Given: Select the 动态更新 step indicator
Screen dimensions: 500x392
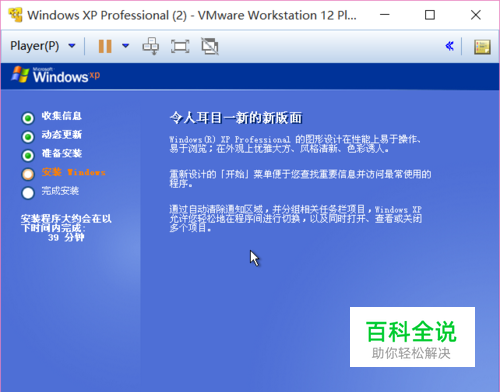Looking at the screenshot, I should pos(28,137).
